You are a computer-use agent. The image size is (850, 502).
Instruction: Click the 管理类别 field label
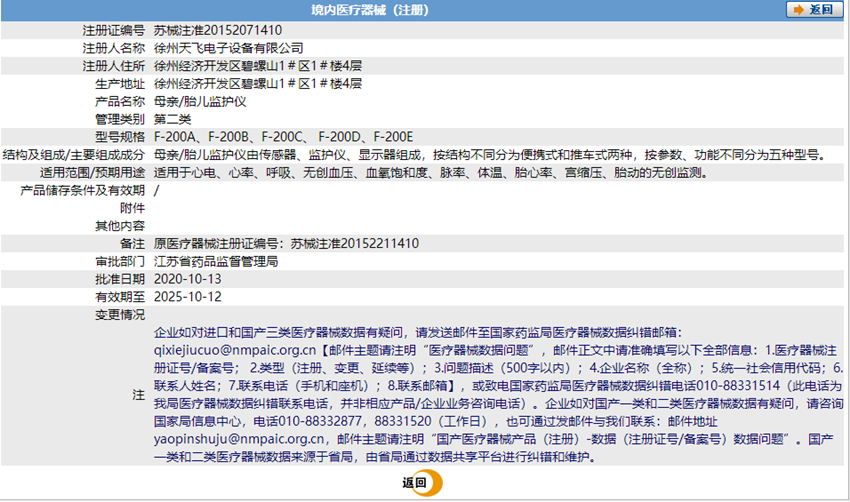[x=120, y=119]
